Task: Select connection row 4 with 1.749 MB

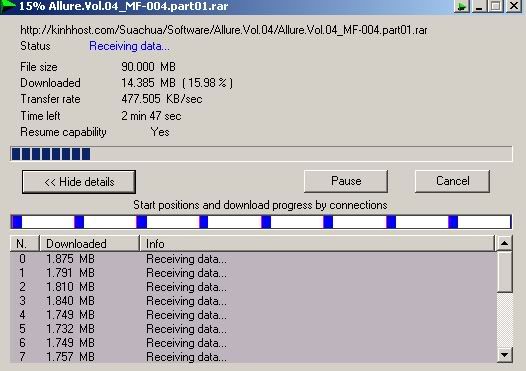Action: click(x=253, y=315)
